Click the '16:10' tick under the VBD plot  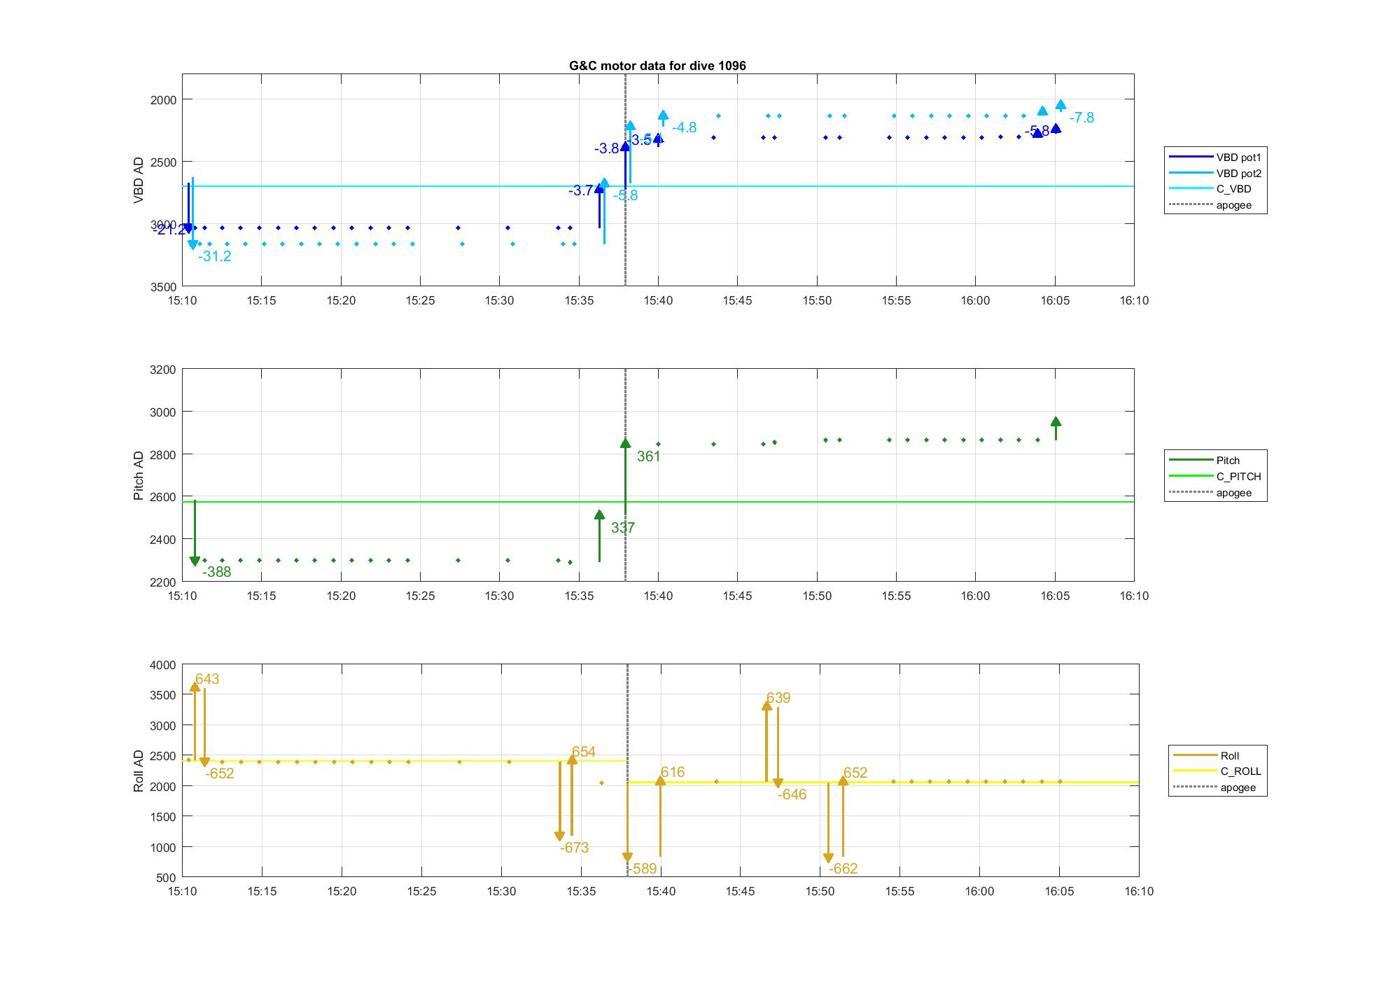[1134, 300]
